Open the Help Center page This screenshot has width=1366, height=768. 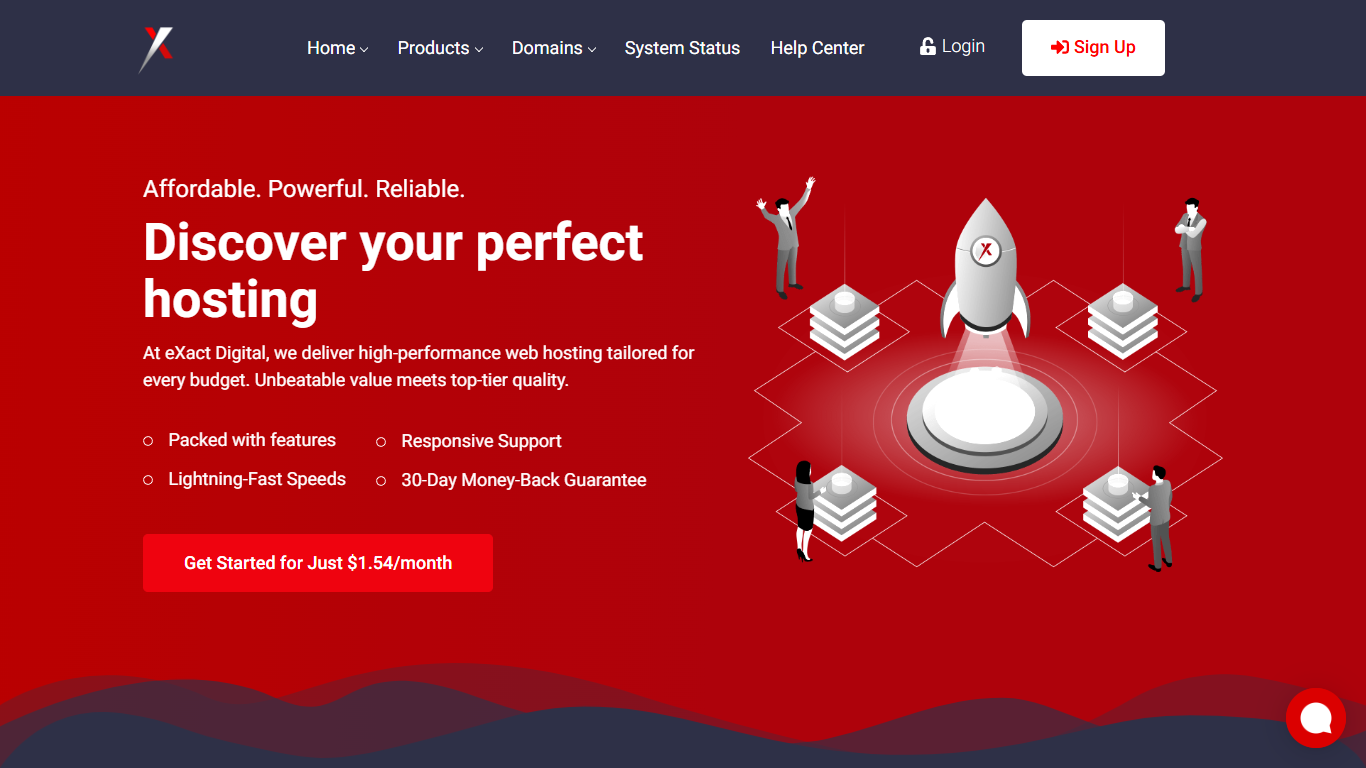coord(817,48)
